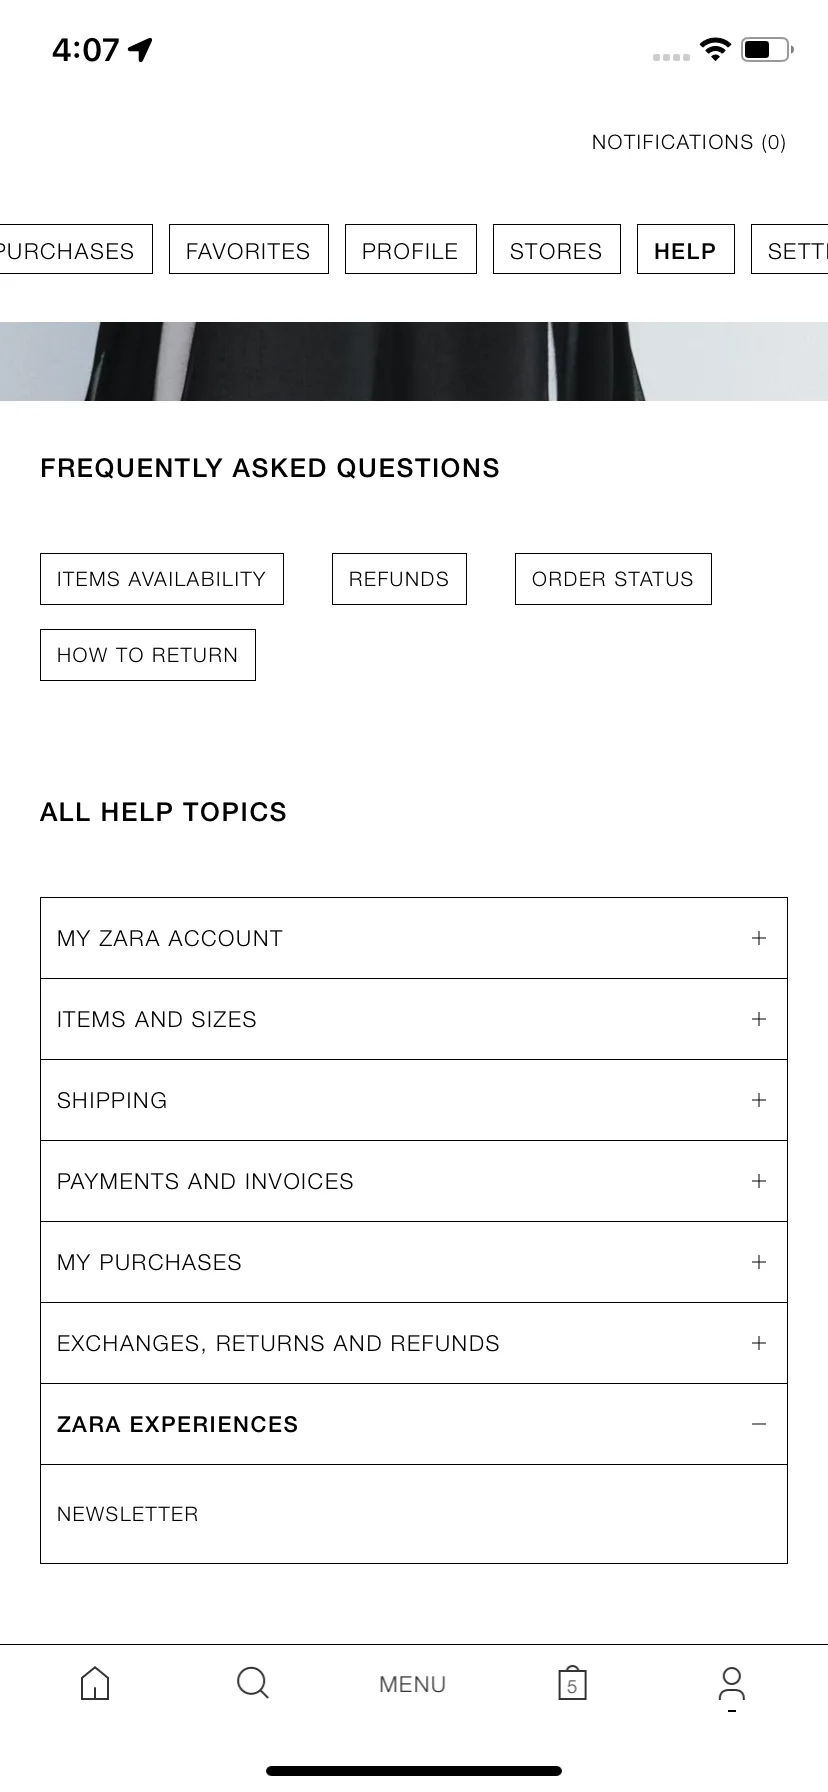The image size is (828, 1792).
Task: Expand Exchanges, Returns and Refunds topic
Action: pyautogui.click(x=414, y=1343)
